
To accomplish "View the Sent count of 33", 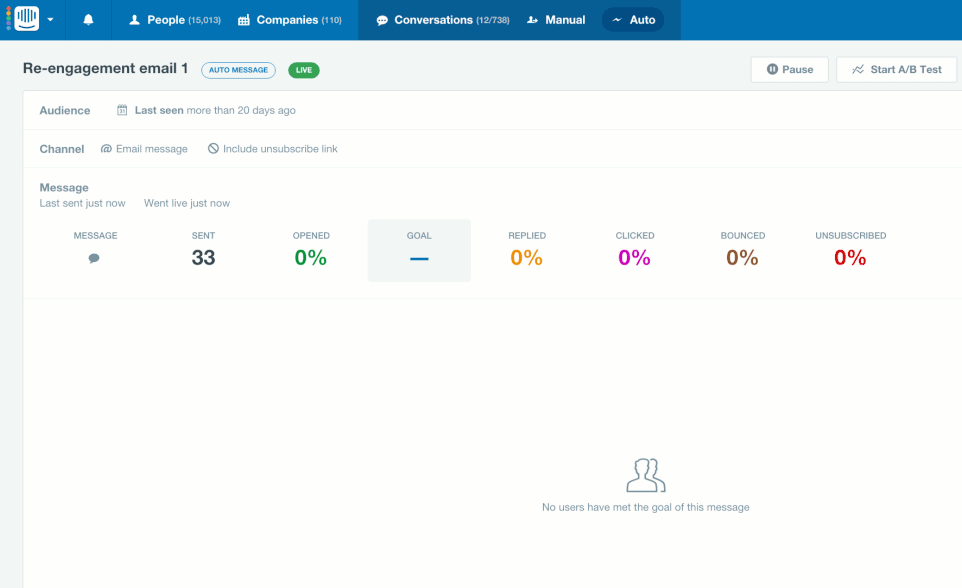I will [x=203, y=257].
